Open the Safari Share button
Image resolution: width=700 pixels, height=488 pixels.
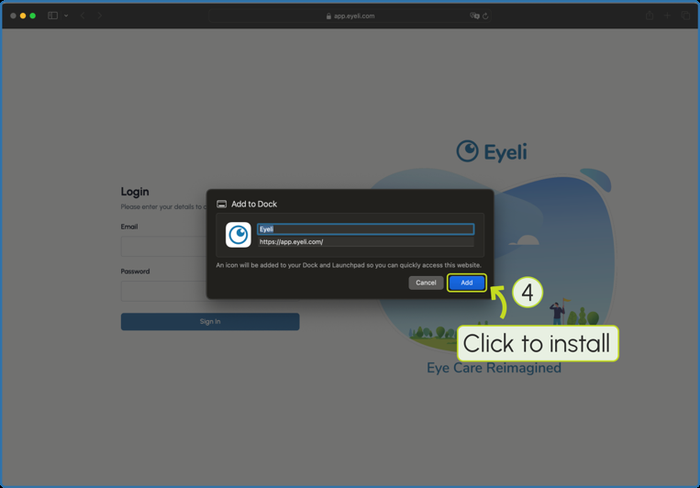pyautogui.click(x=650, y=16)
